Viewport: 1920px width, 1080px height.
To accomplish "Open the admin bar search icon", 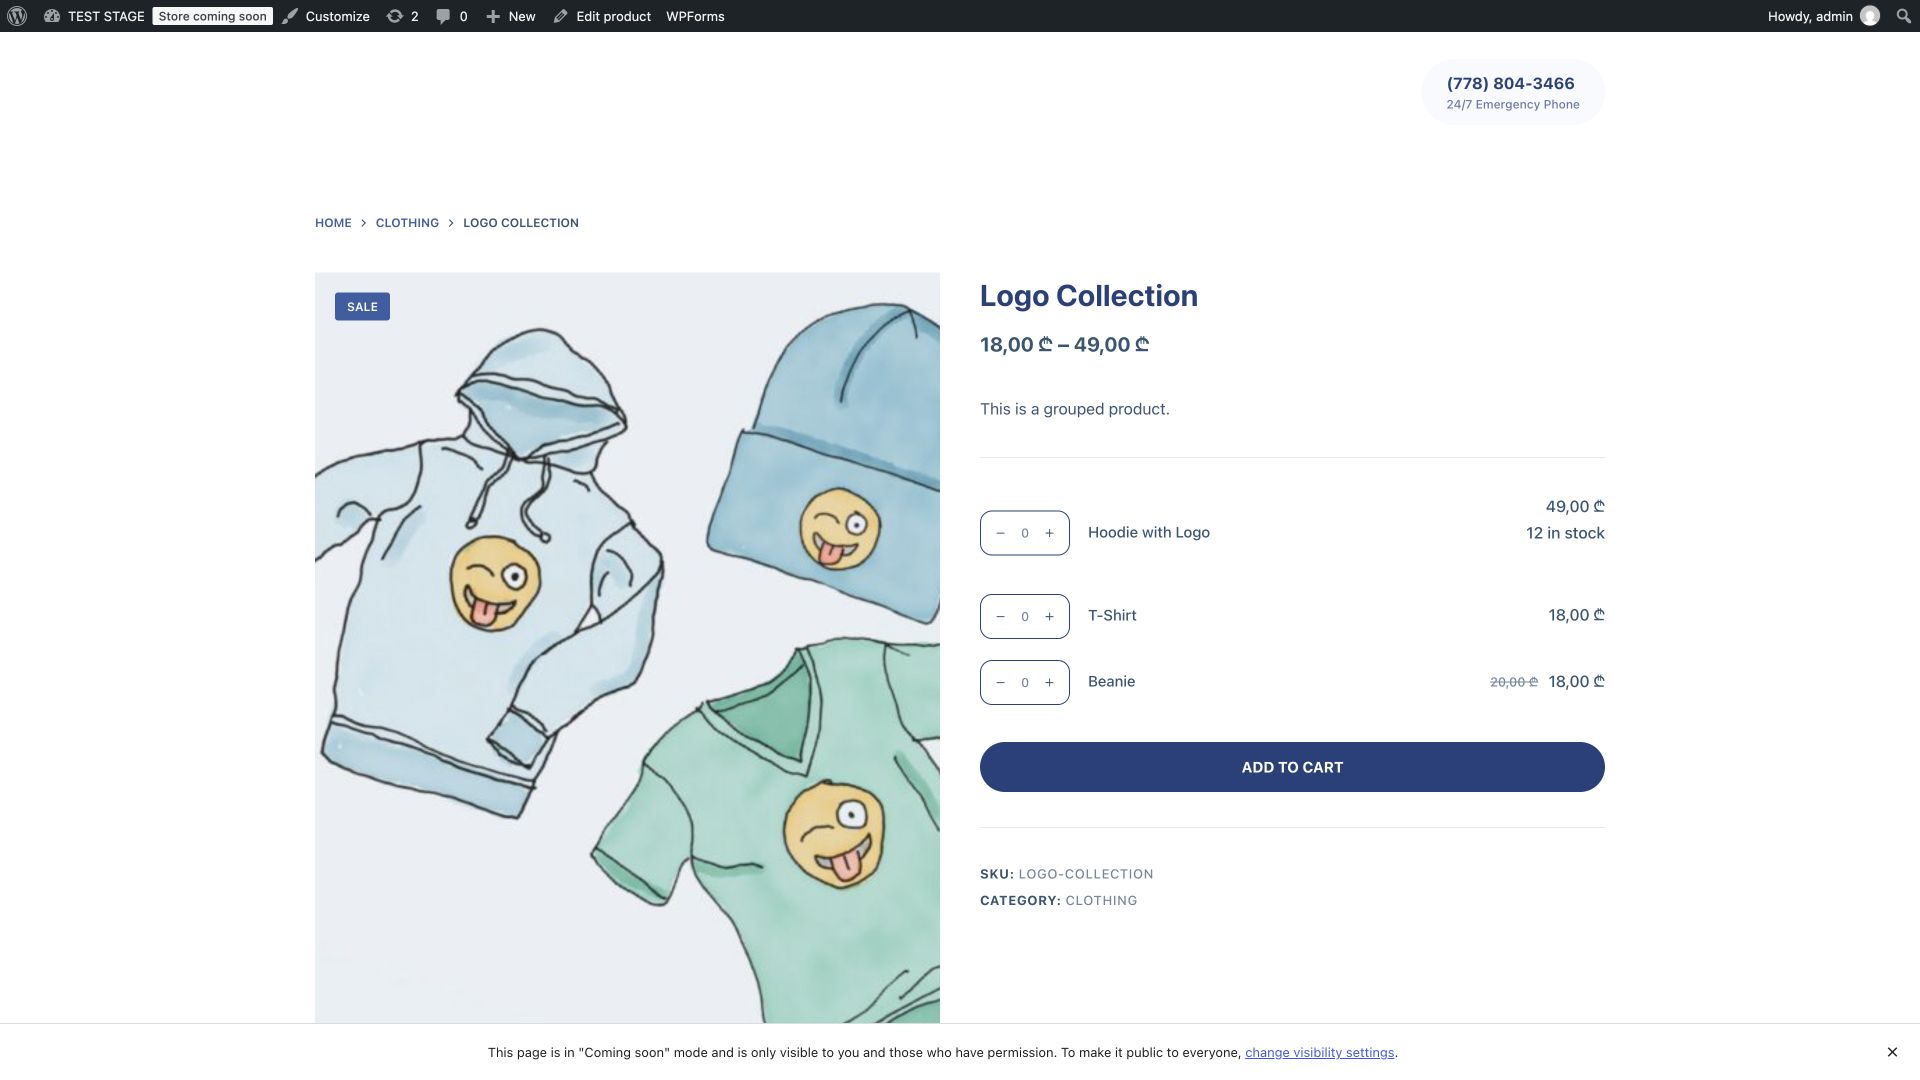I will pyautogui.click(x=1903, y=16).
